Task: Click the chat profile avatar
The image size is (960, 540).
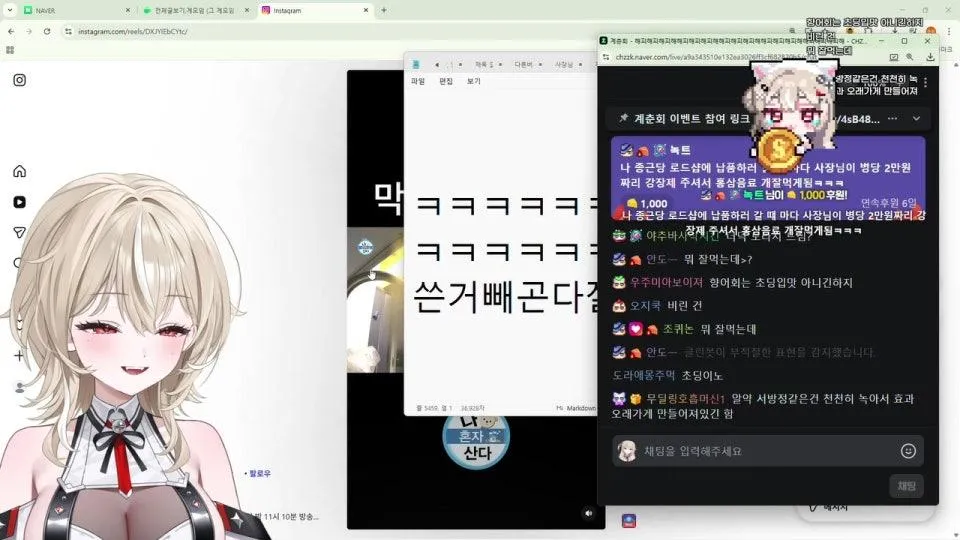Action: pos(626,451)
